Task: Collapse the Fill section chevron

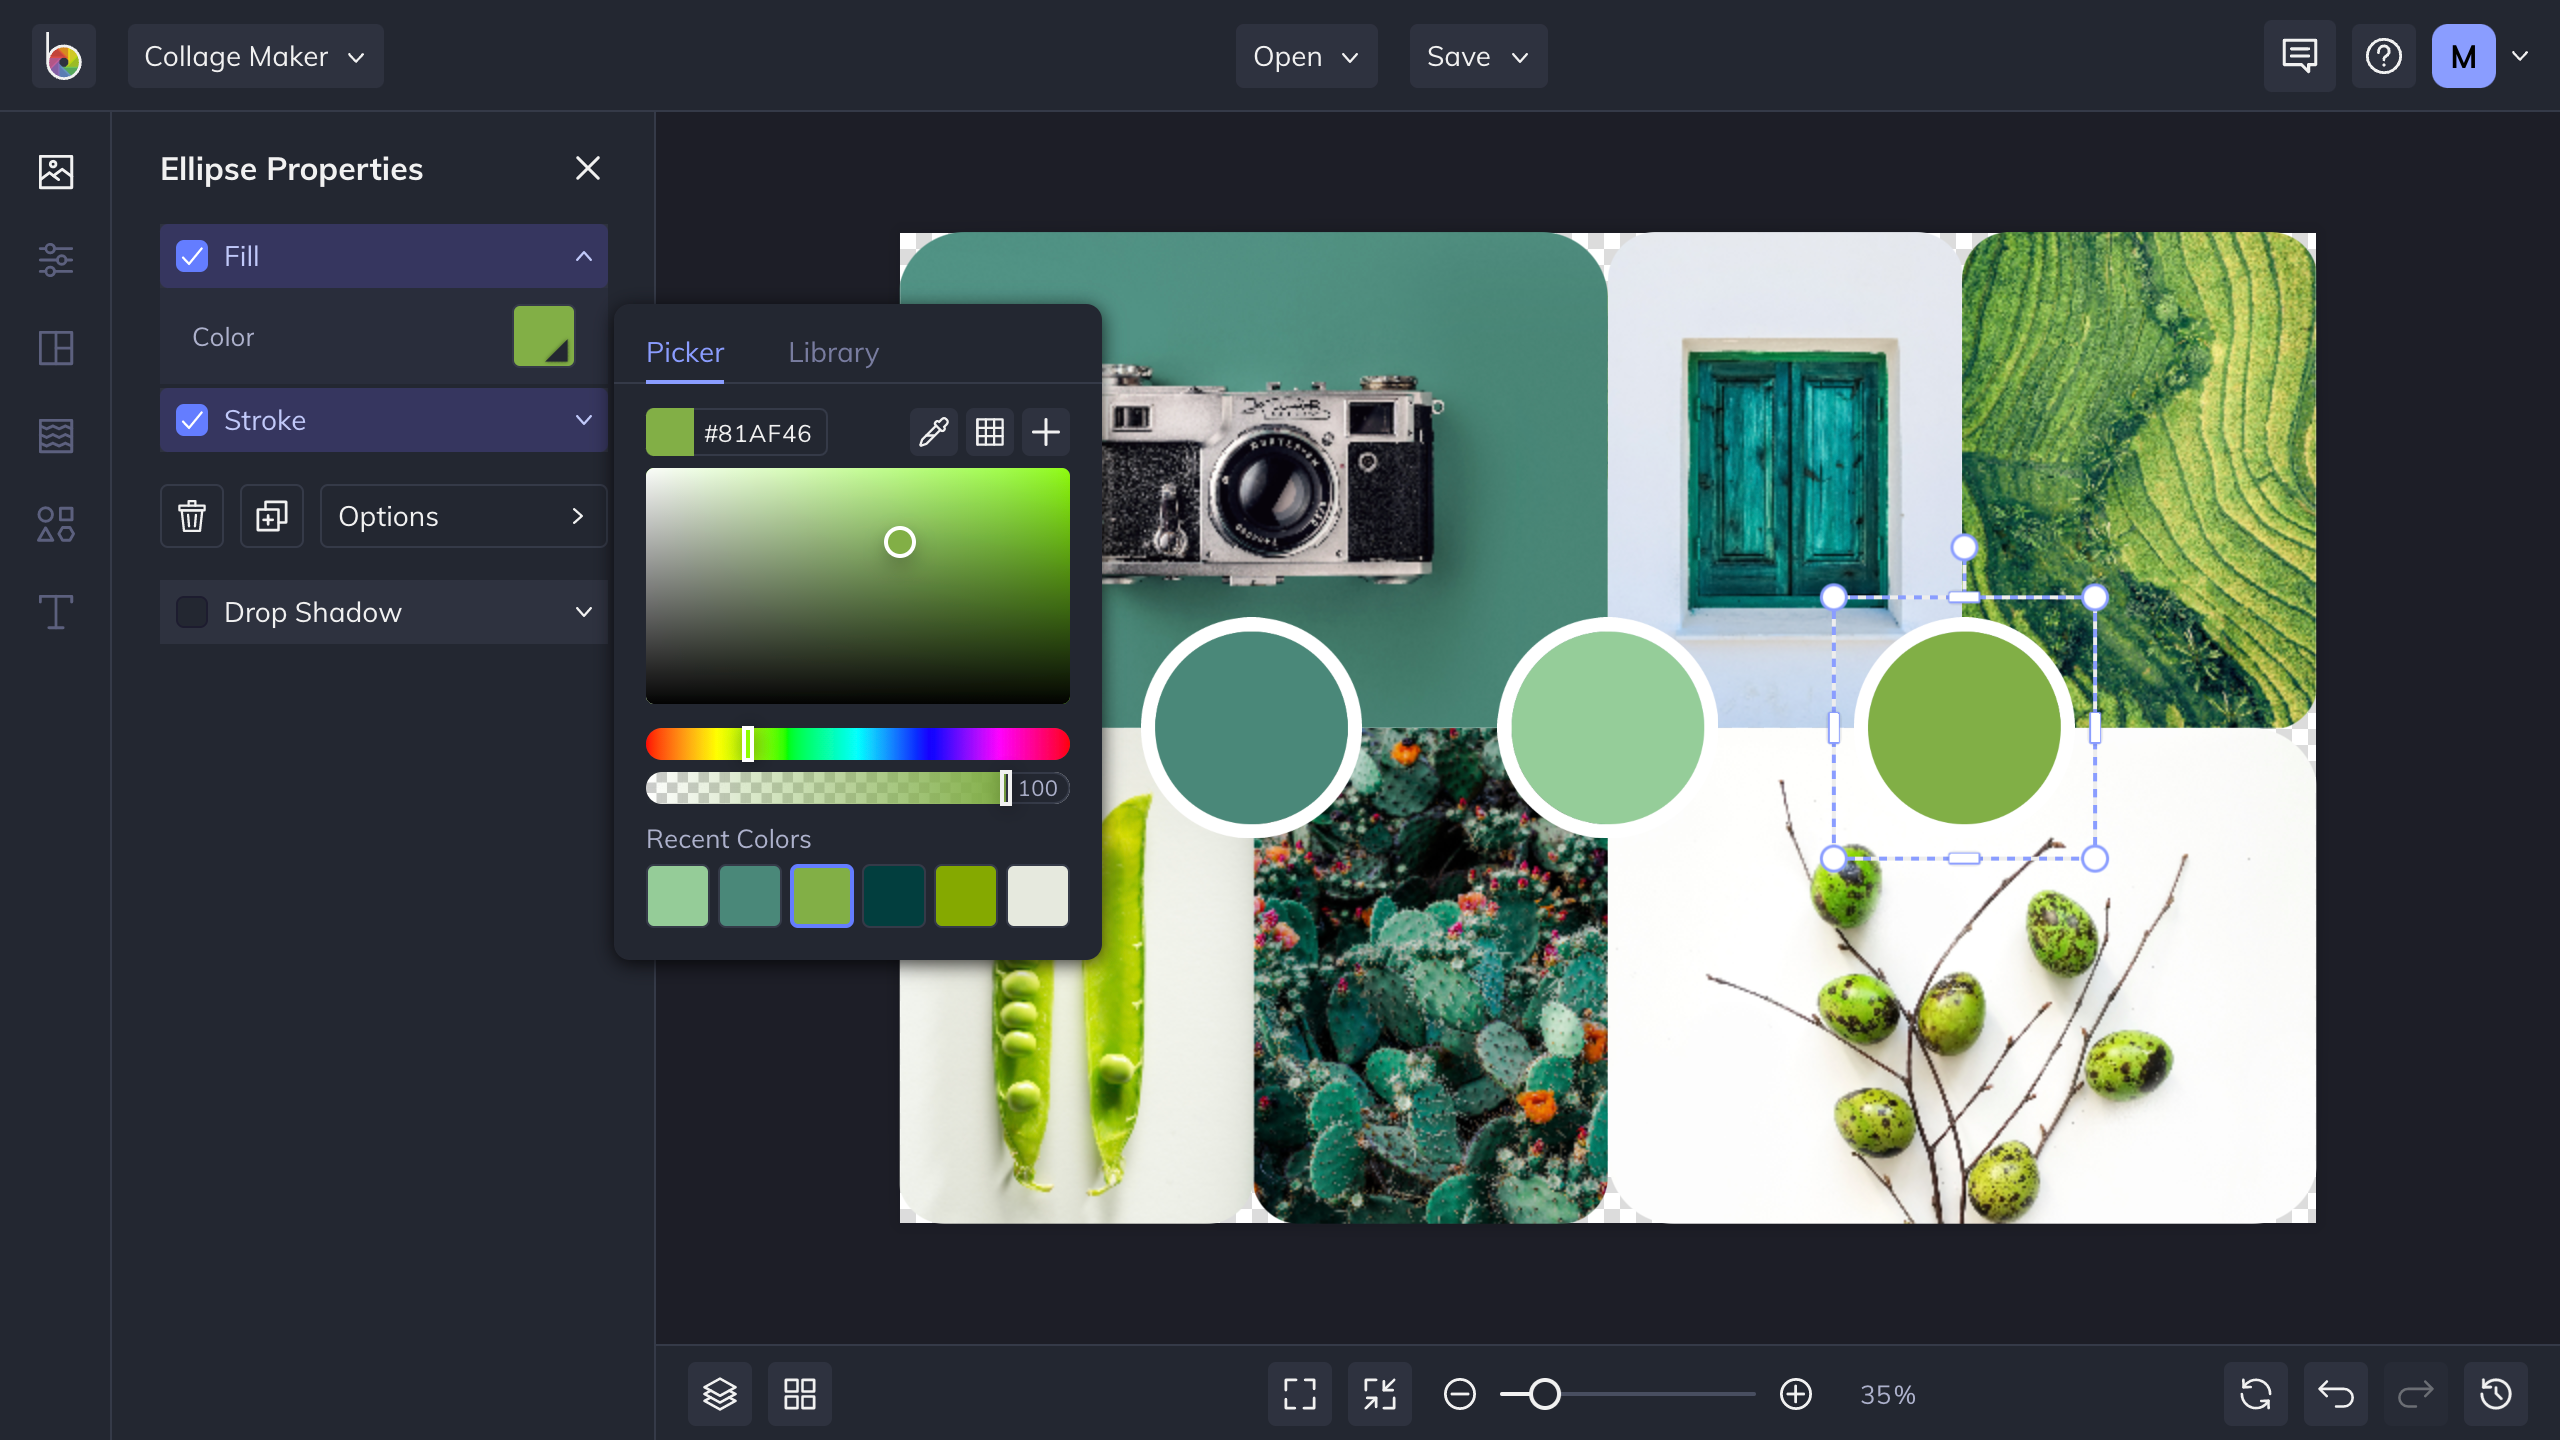Action: [583, 256]
